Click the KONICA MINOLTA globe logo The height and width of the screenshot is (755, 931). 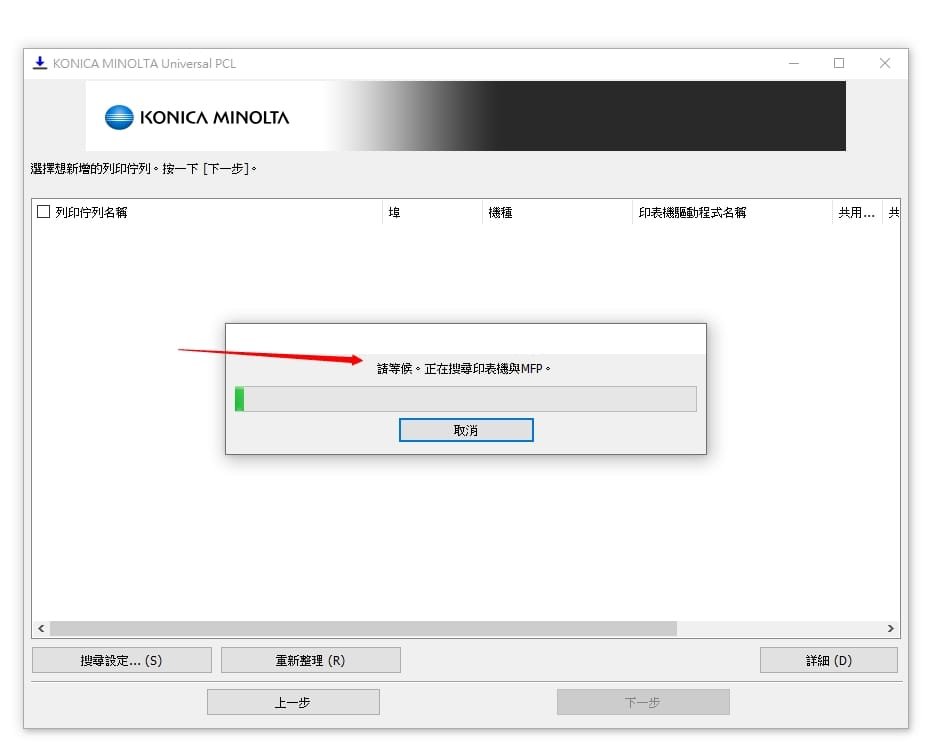119,117
